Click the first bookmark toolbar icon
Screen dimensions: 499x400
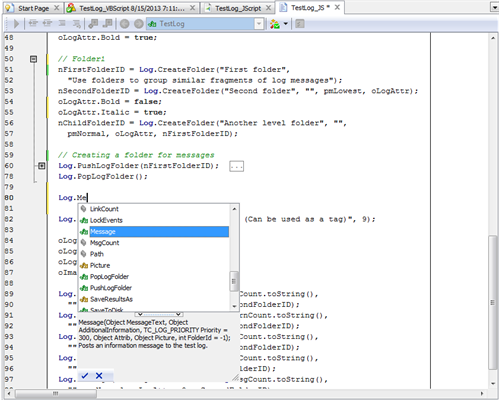point(93,23)
